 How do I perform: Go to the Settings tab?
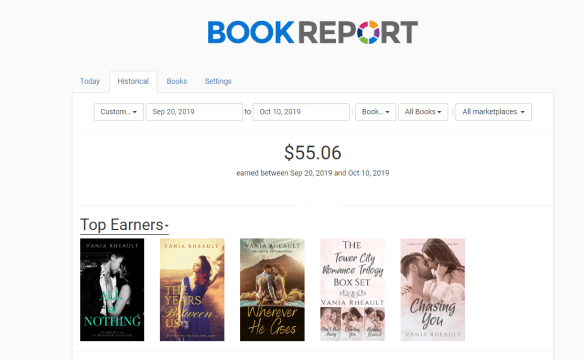click(218, 81)
